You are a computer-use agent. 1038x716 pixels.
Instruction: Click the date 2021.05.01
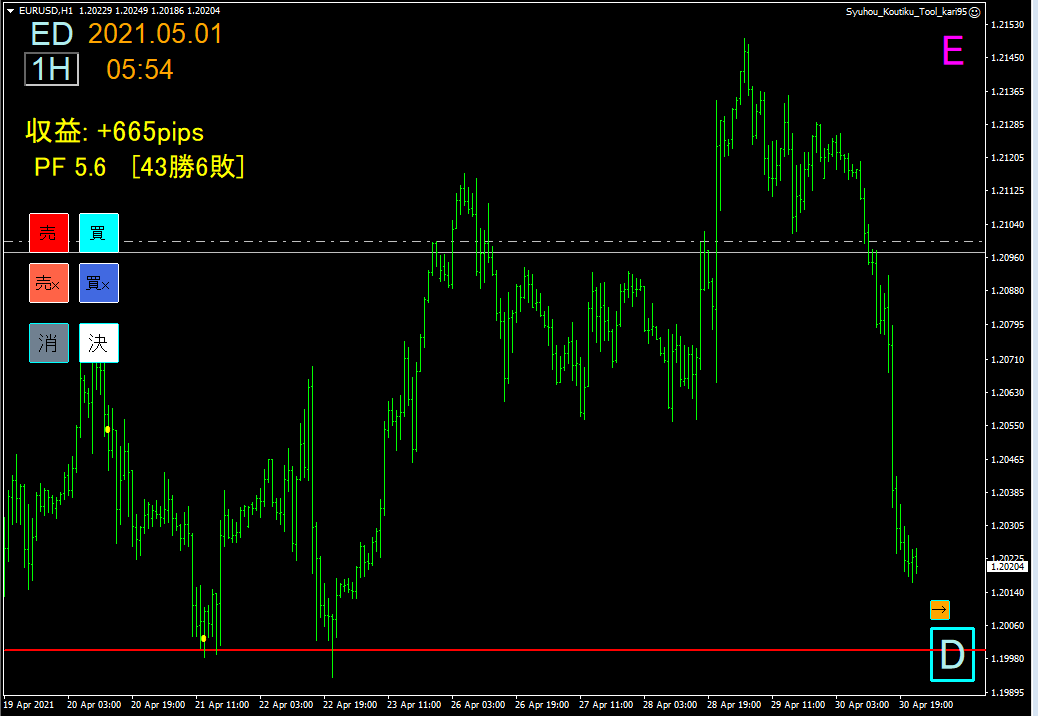point(156,34)
